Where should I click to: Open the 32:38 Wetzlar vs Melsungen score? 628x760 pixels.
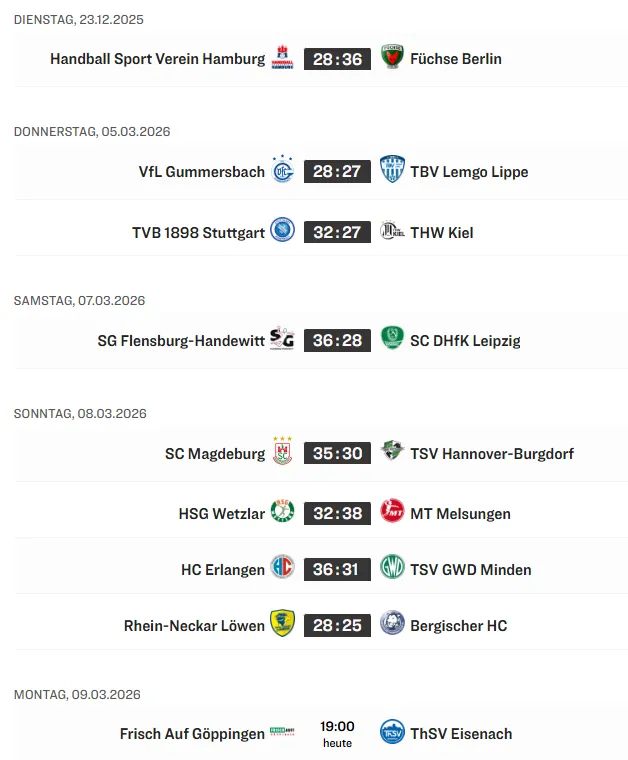pos(337,513)
